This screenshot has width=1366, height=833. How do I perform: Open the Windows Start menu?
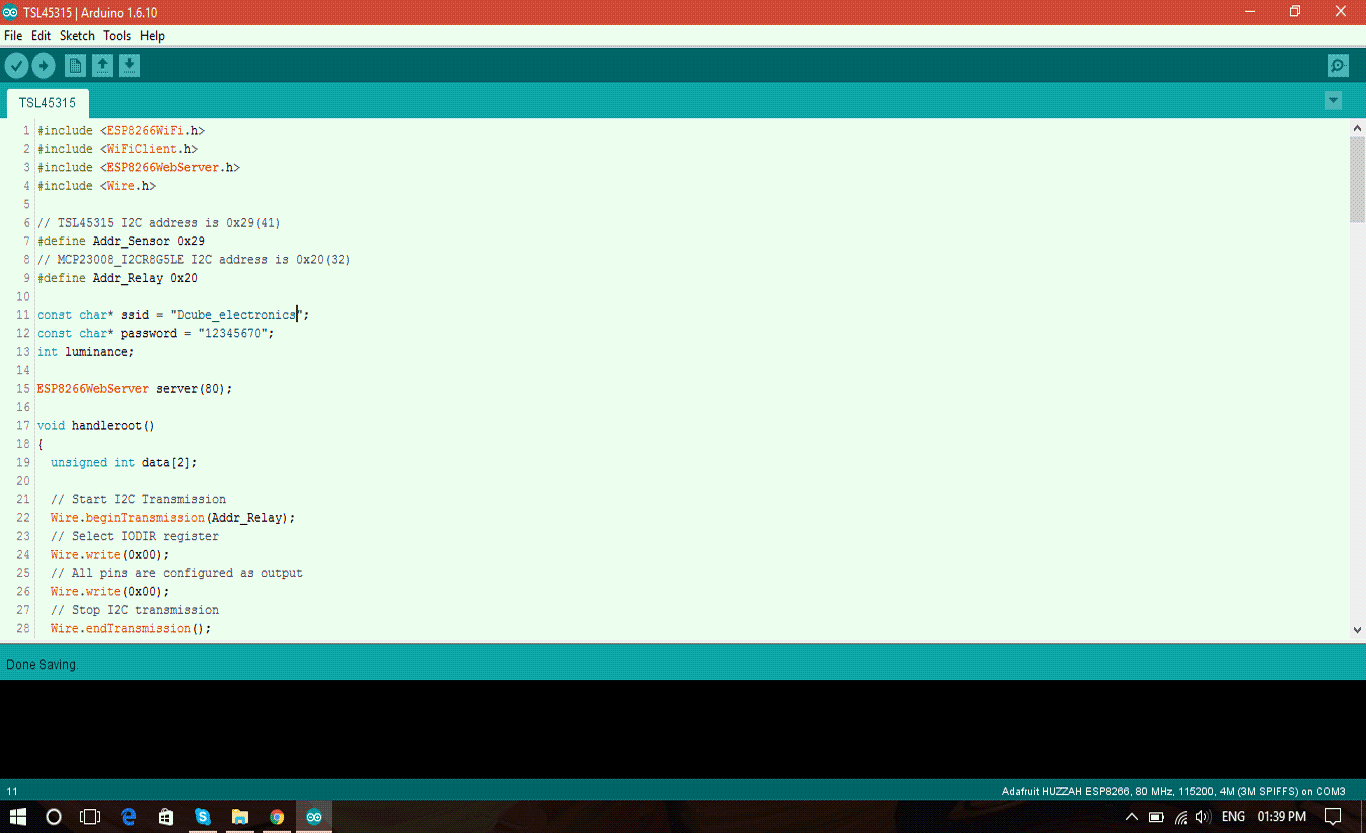(x=18, y=817)
